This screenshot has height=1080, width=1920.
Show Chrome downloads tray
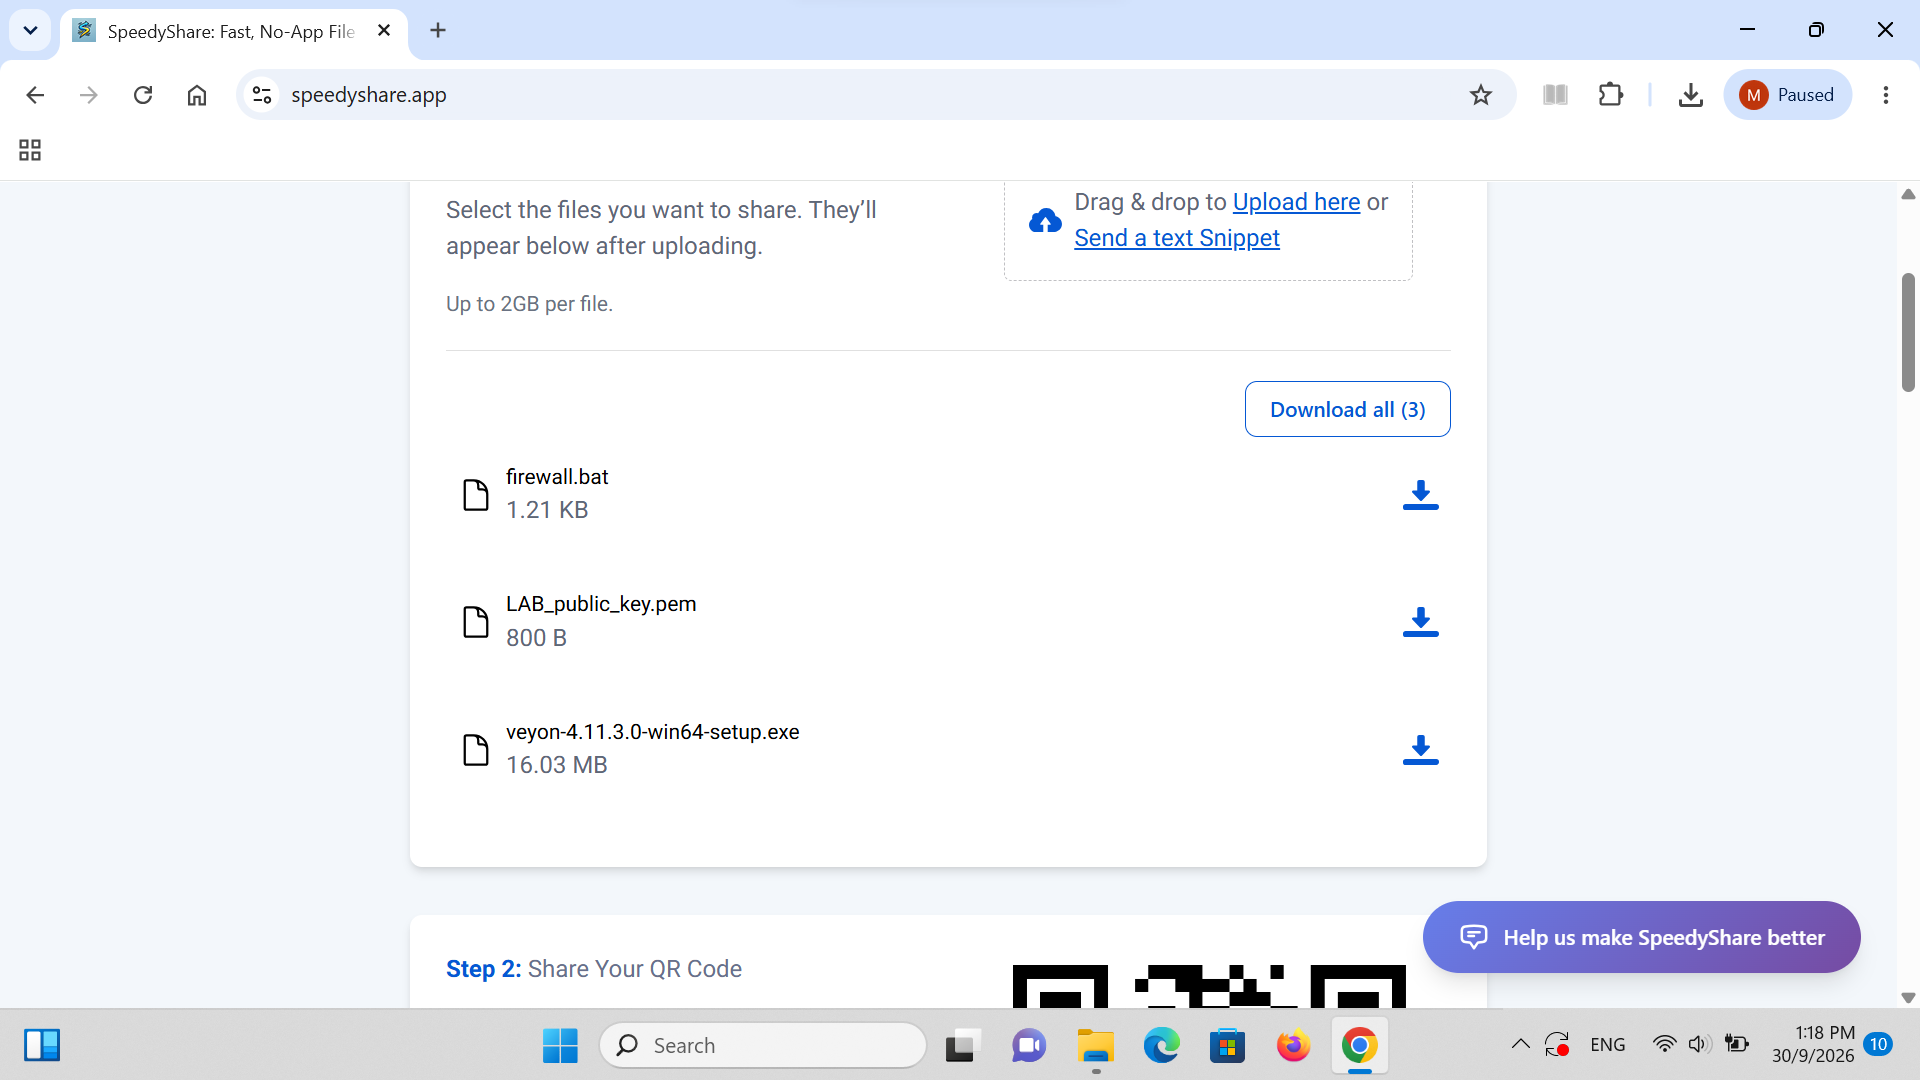coord(1691,95)
